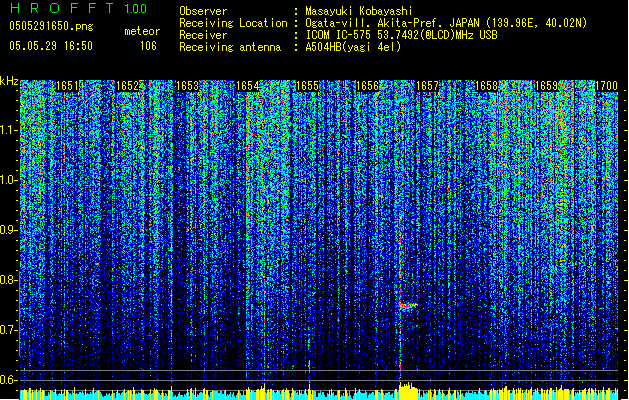Click the 1659 time marker

coord(547,86)
